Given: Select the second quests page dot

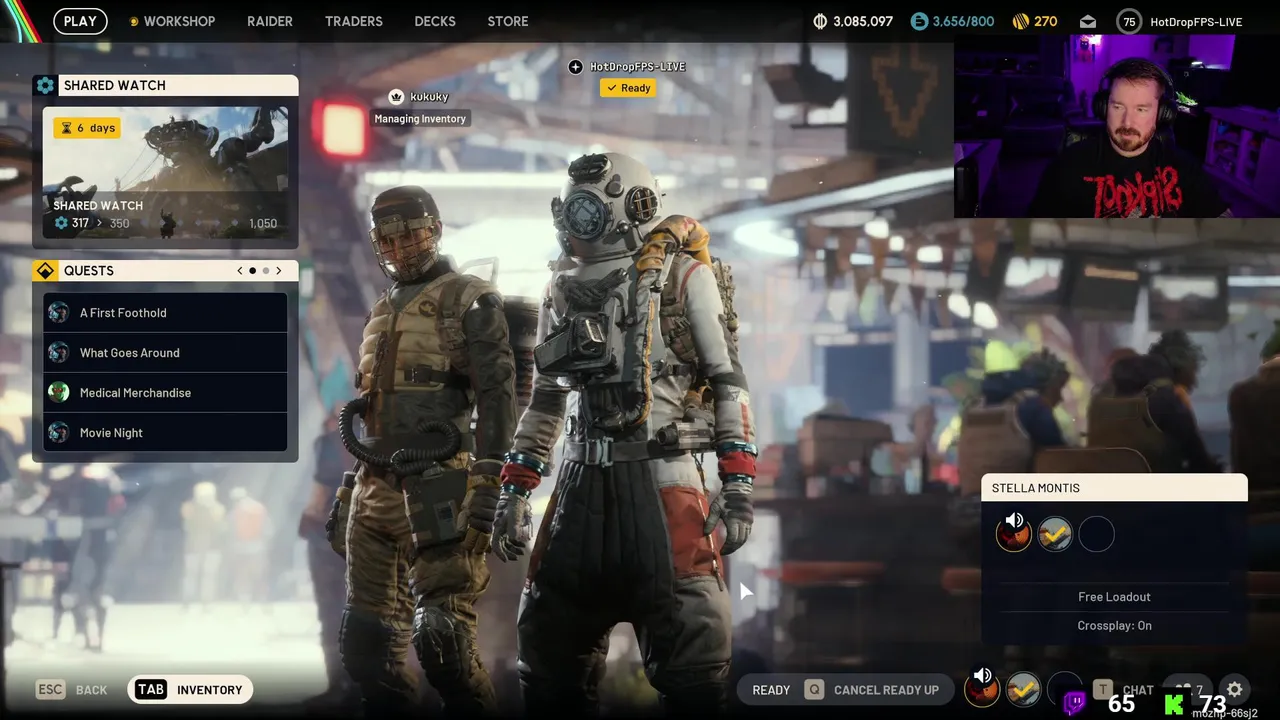Looking at the screenshot, I should click(265, 271).
